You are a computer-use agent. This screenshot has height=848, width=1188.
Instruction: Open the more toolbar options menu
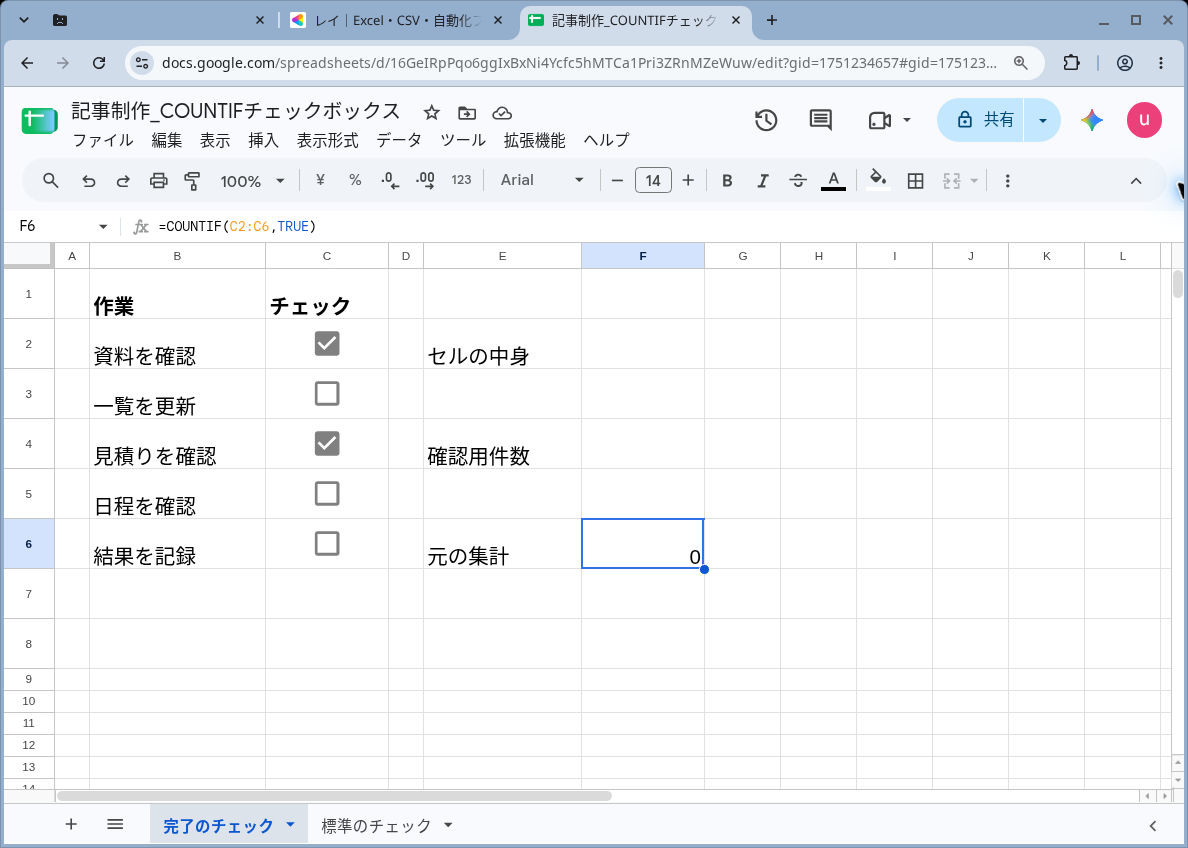coord(1007,180)
